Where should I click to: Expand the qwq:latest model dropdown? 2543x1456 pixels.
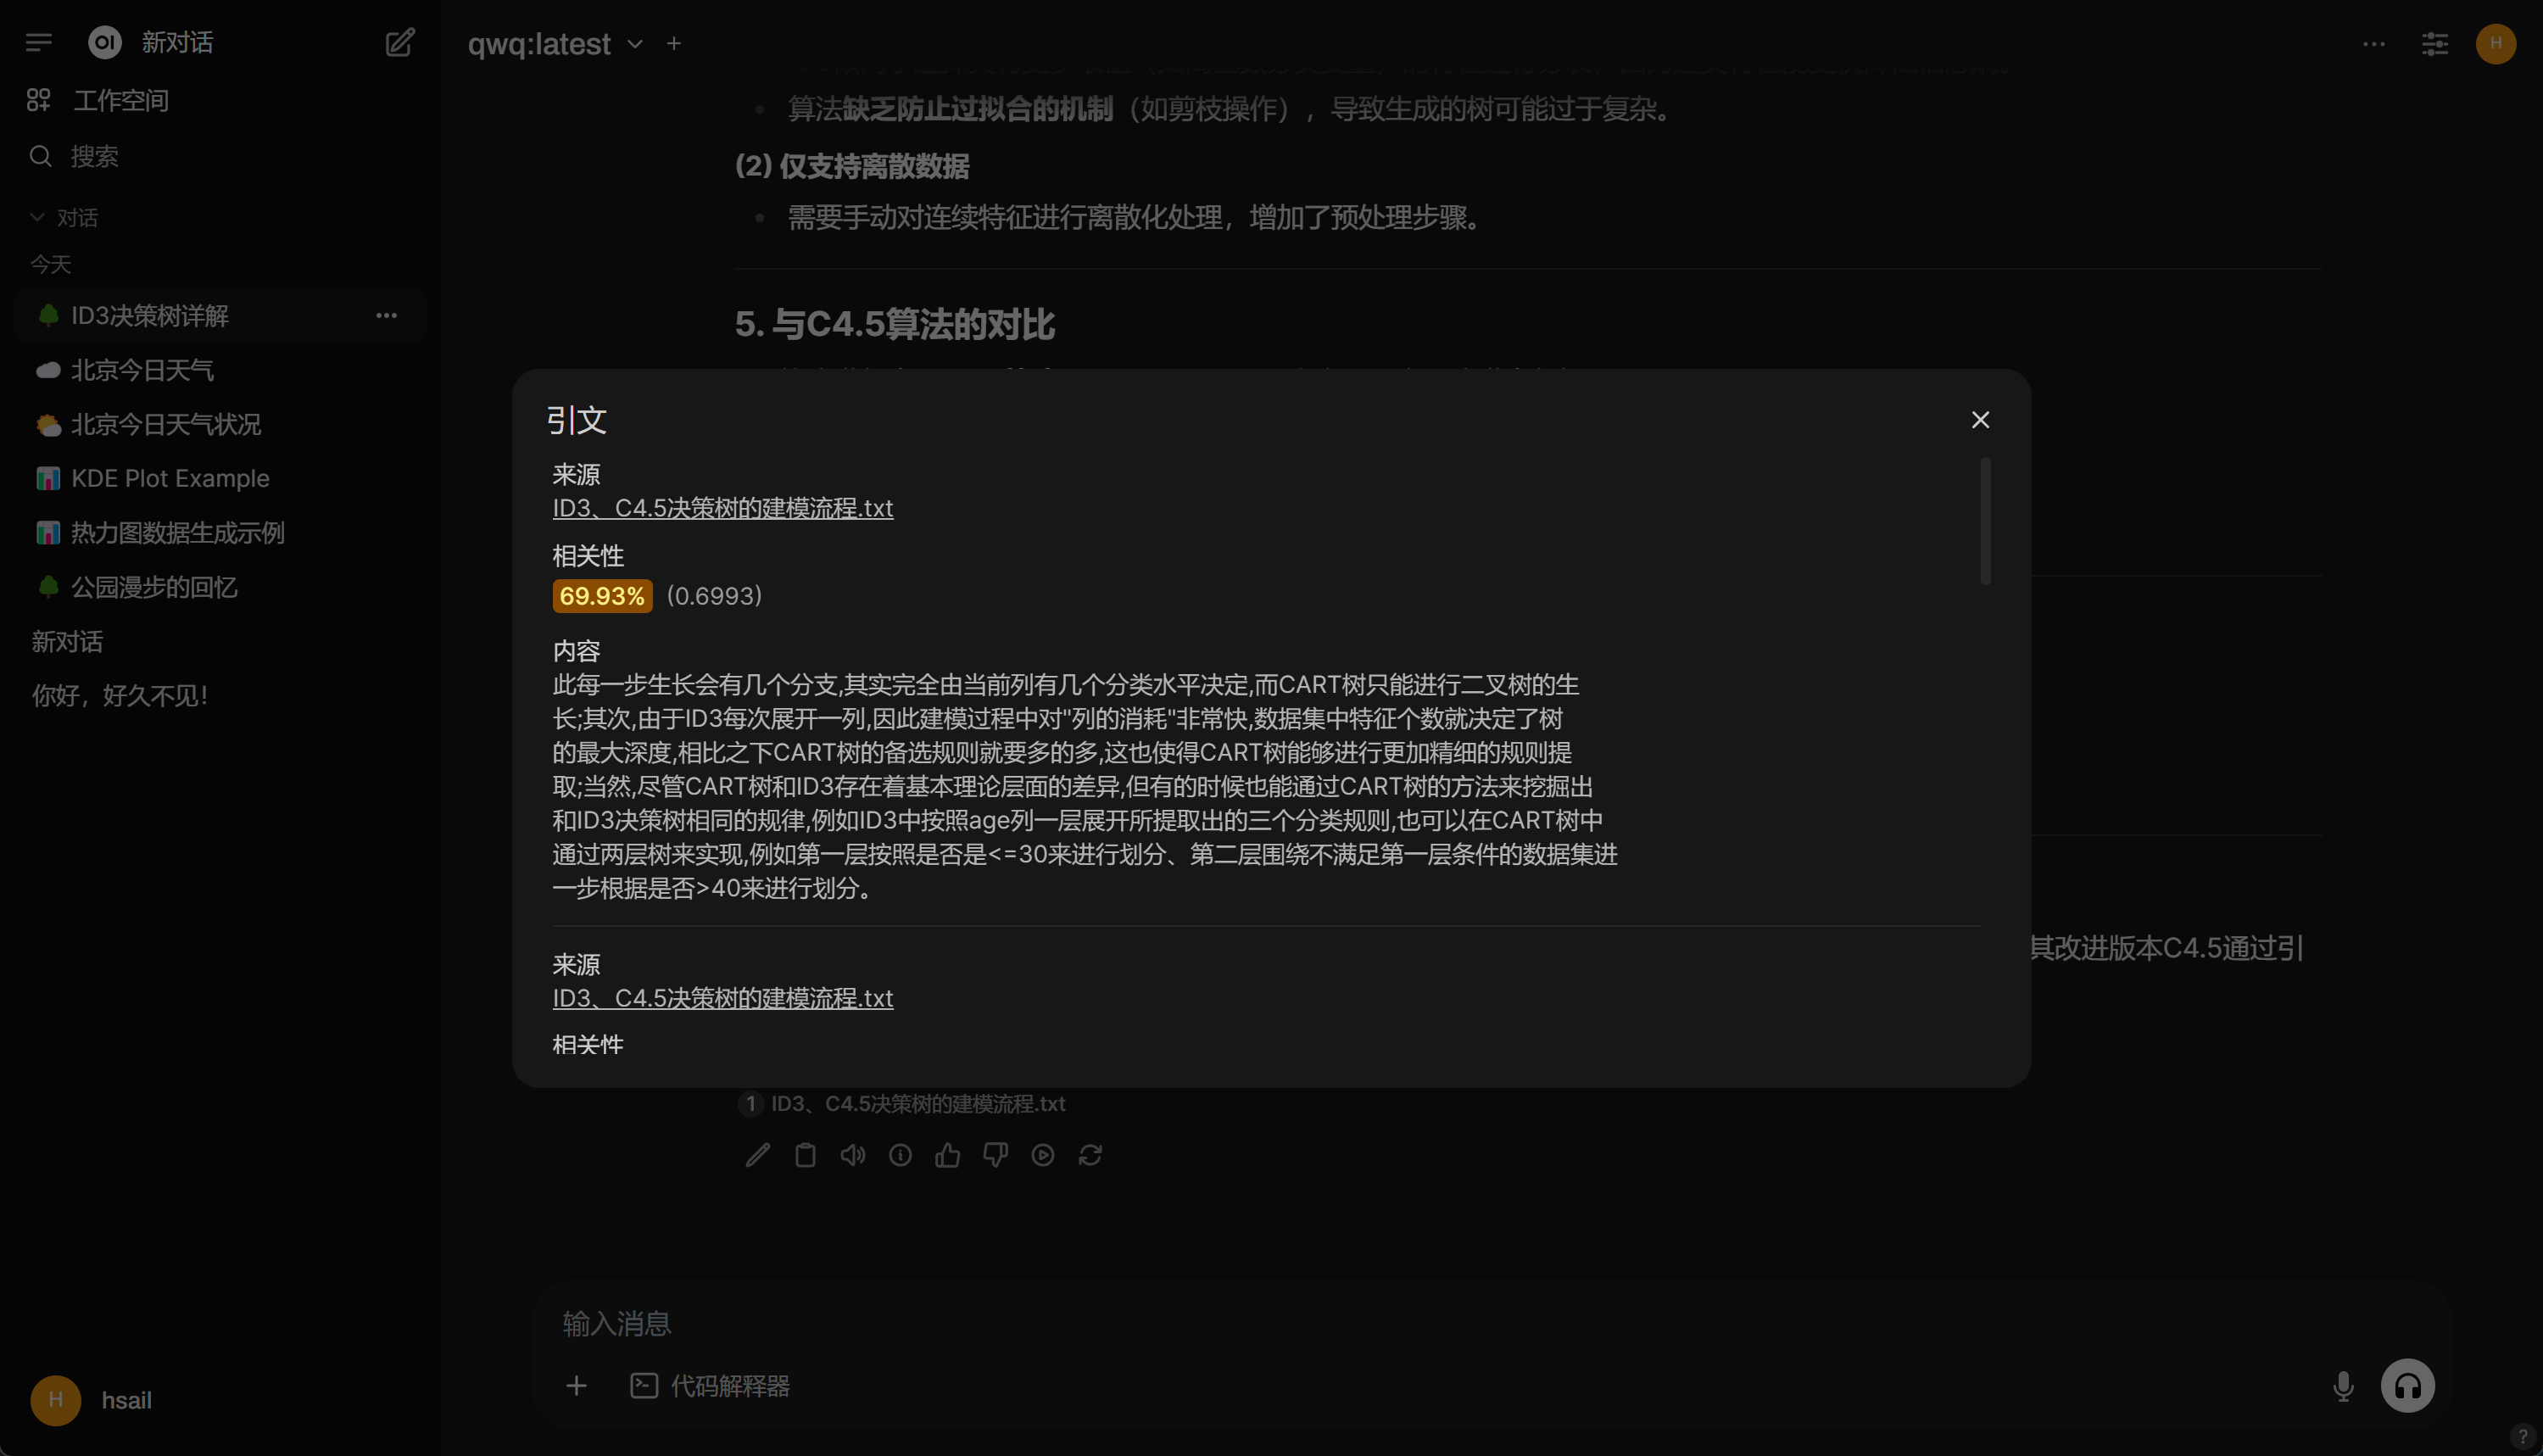click(x=635, y=44)
